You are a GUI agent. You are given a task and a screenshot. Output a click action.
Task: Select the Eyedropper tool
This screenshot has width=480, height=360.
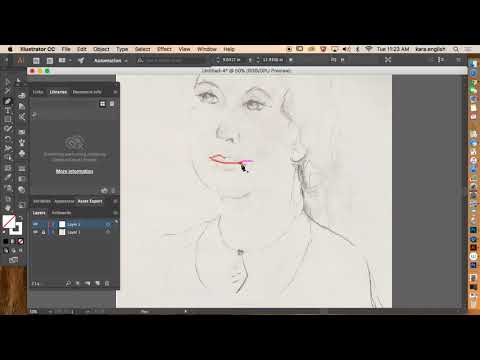tap(8, 177)
